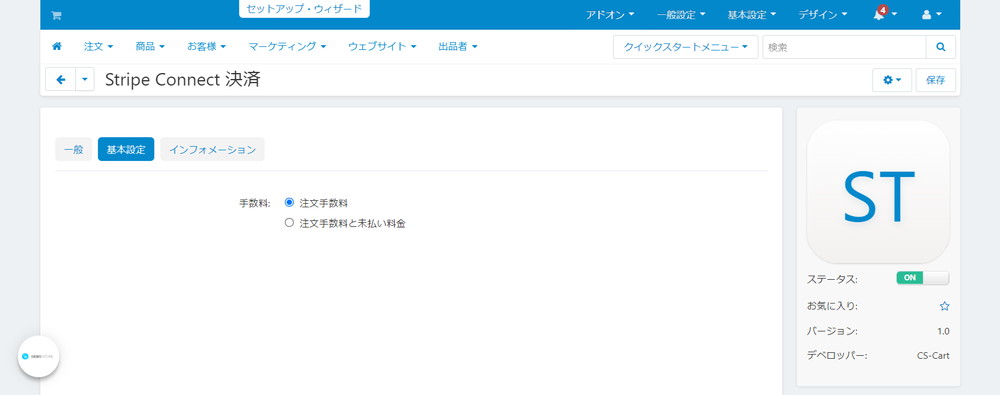
Task: Open the 出品者 menu
Action: (x=458, y=47)
